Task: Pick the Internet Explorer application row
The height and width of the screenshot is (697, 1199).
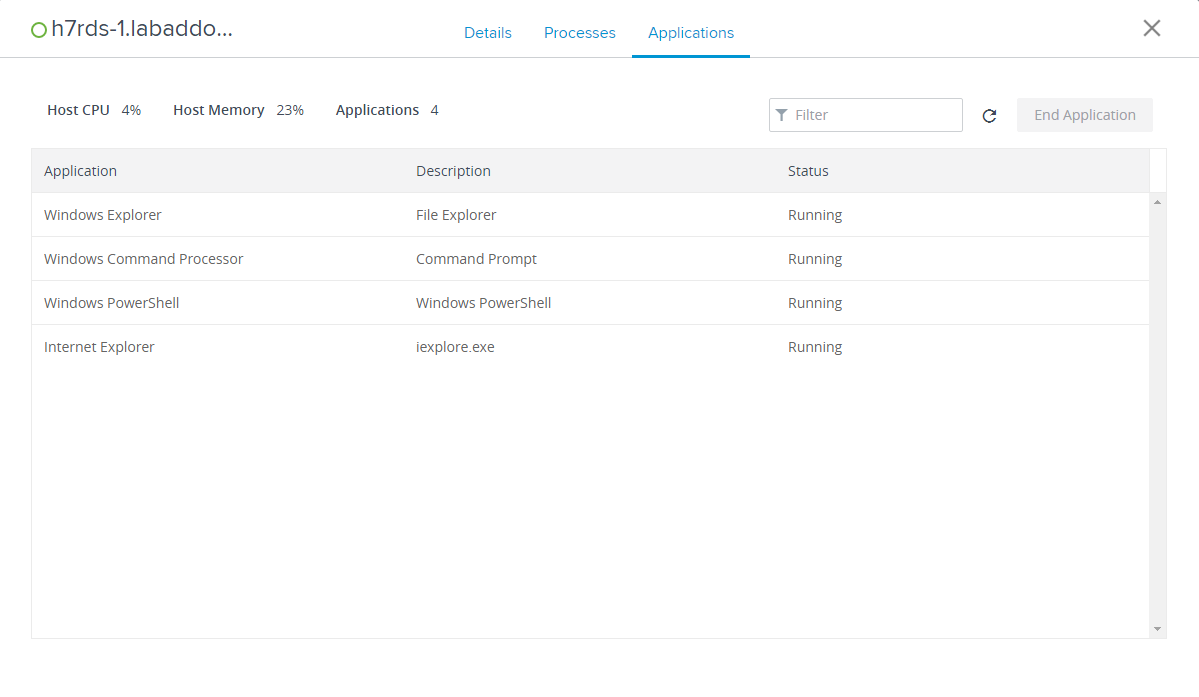Action: click(x=100, y=347)
